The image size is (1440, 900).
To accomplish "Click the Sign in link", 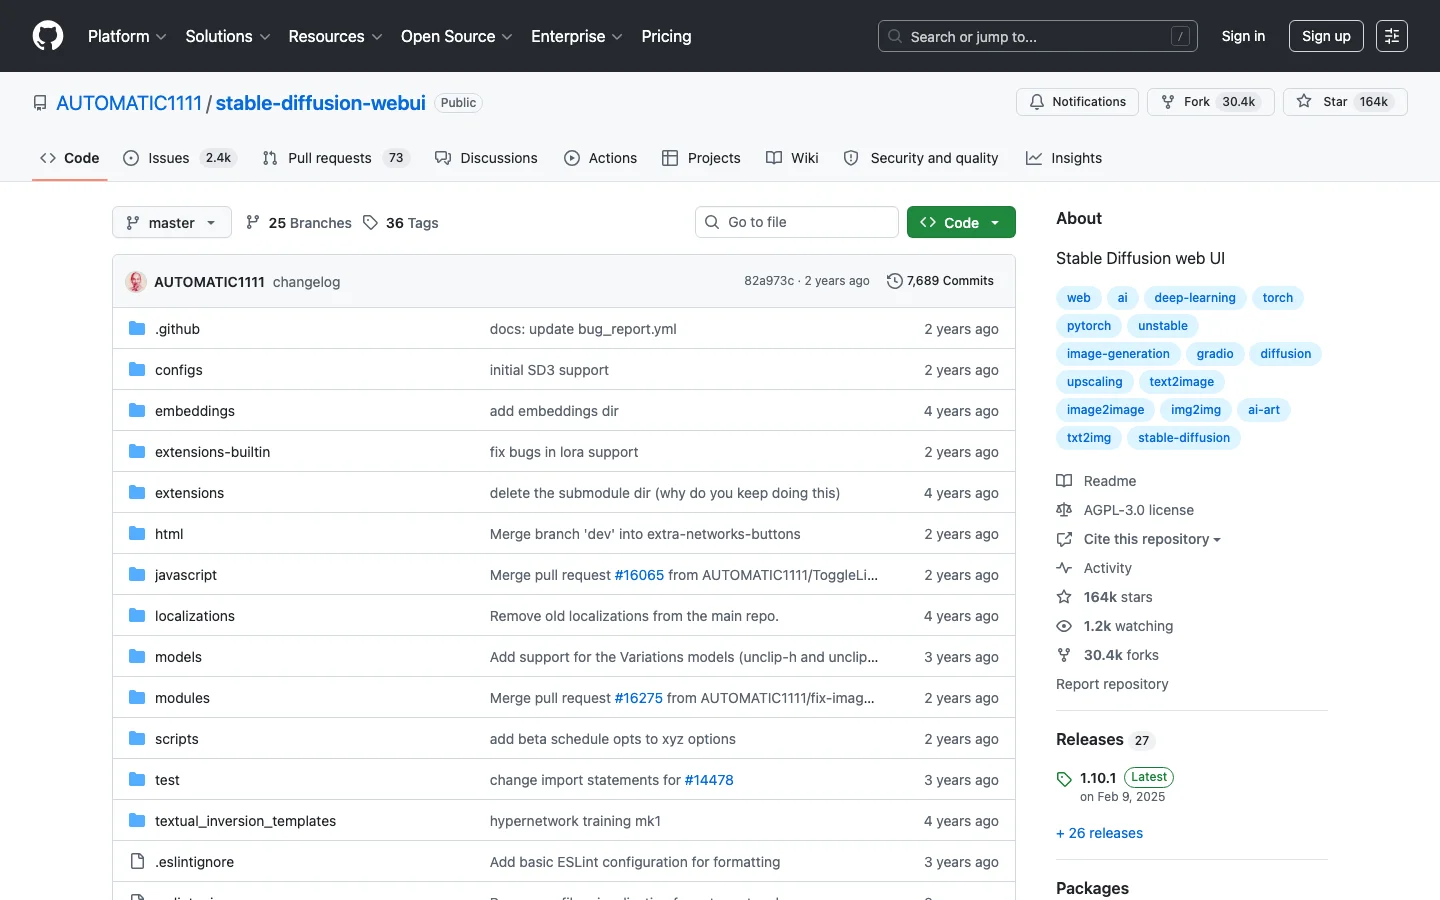I will [x=1243, y=36].
